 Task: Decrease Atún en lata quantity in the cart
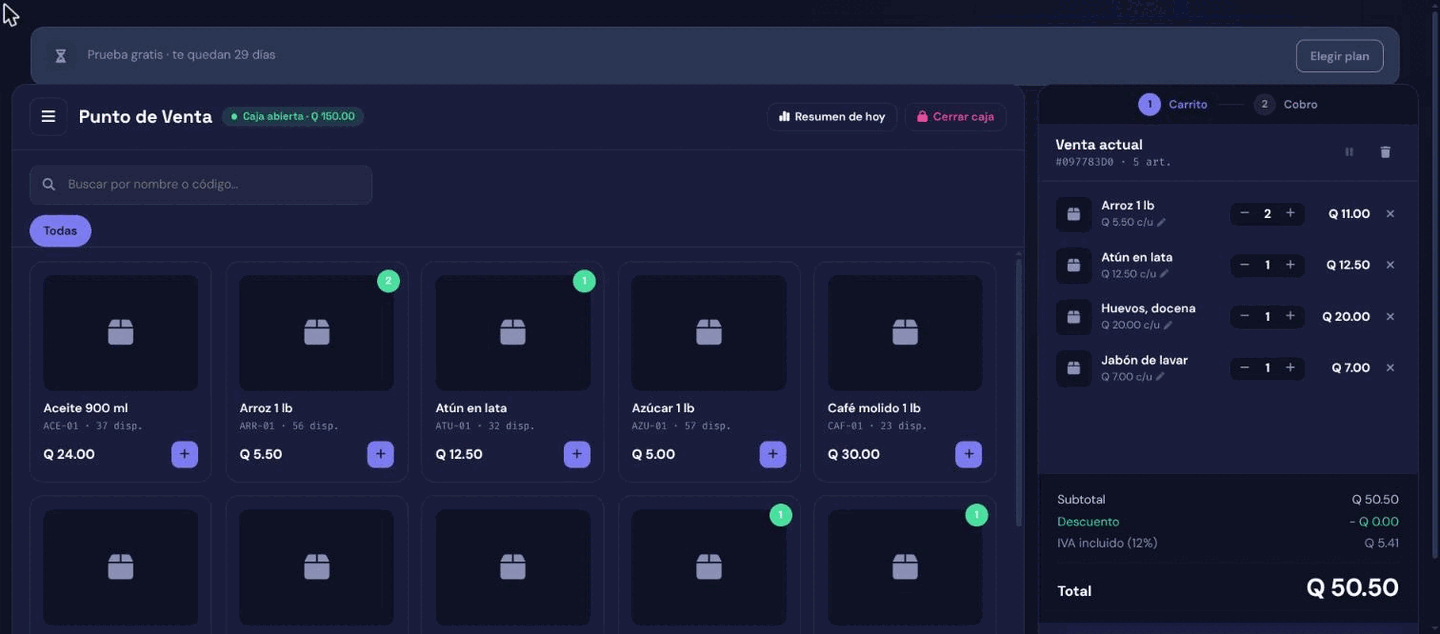pyautogui.click(x=1244, y=265)
